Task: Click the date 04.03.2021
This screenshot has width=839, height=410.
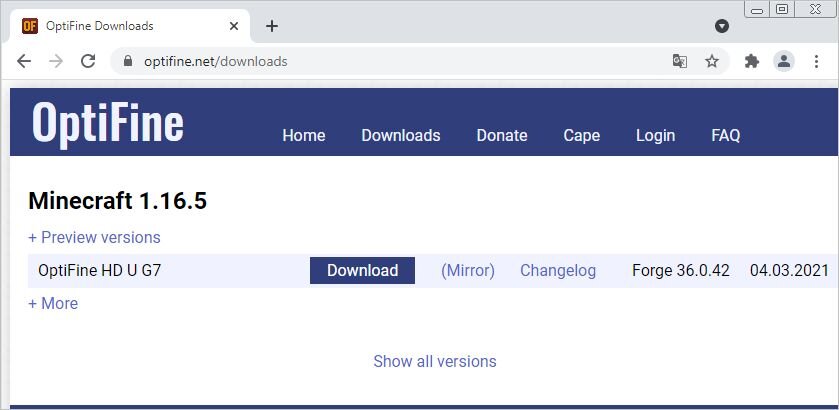Action: tap(789, 270)
